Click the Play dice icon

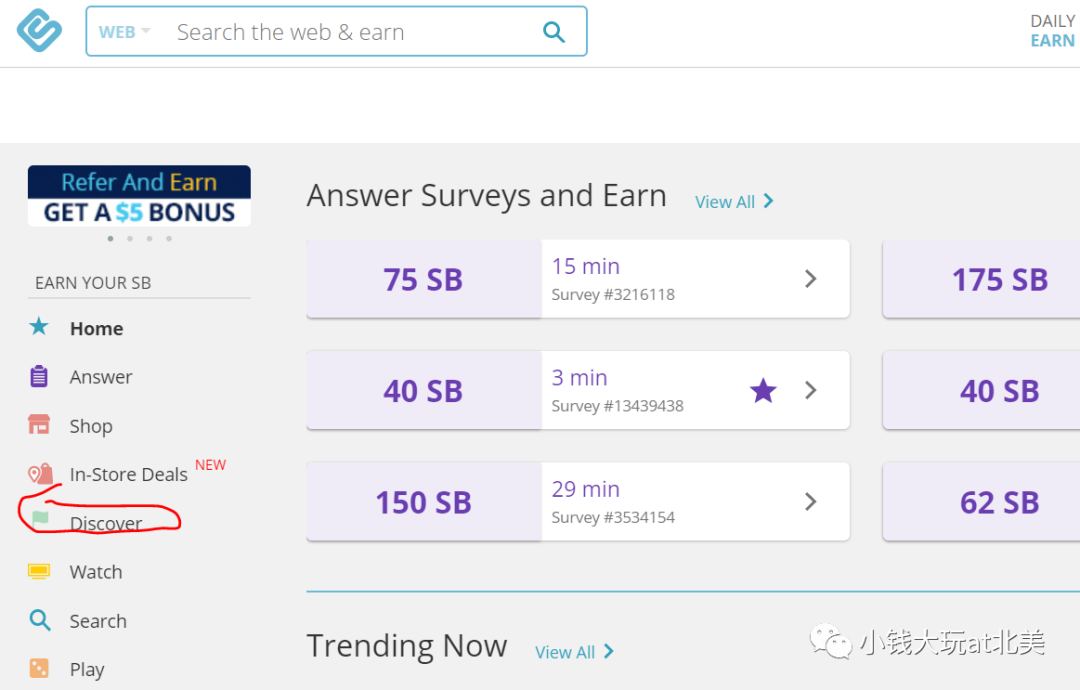click(x=39, y=669)
